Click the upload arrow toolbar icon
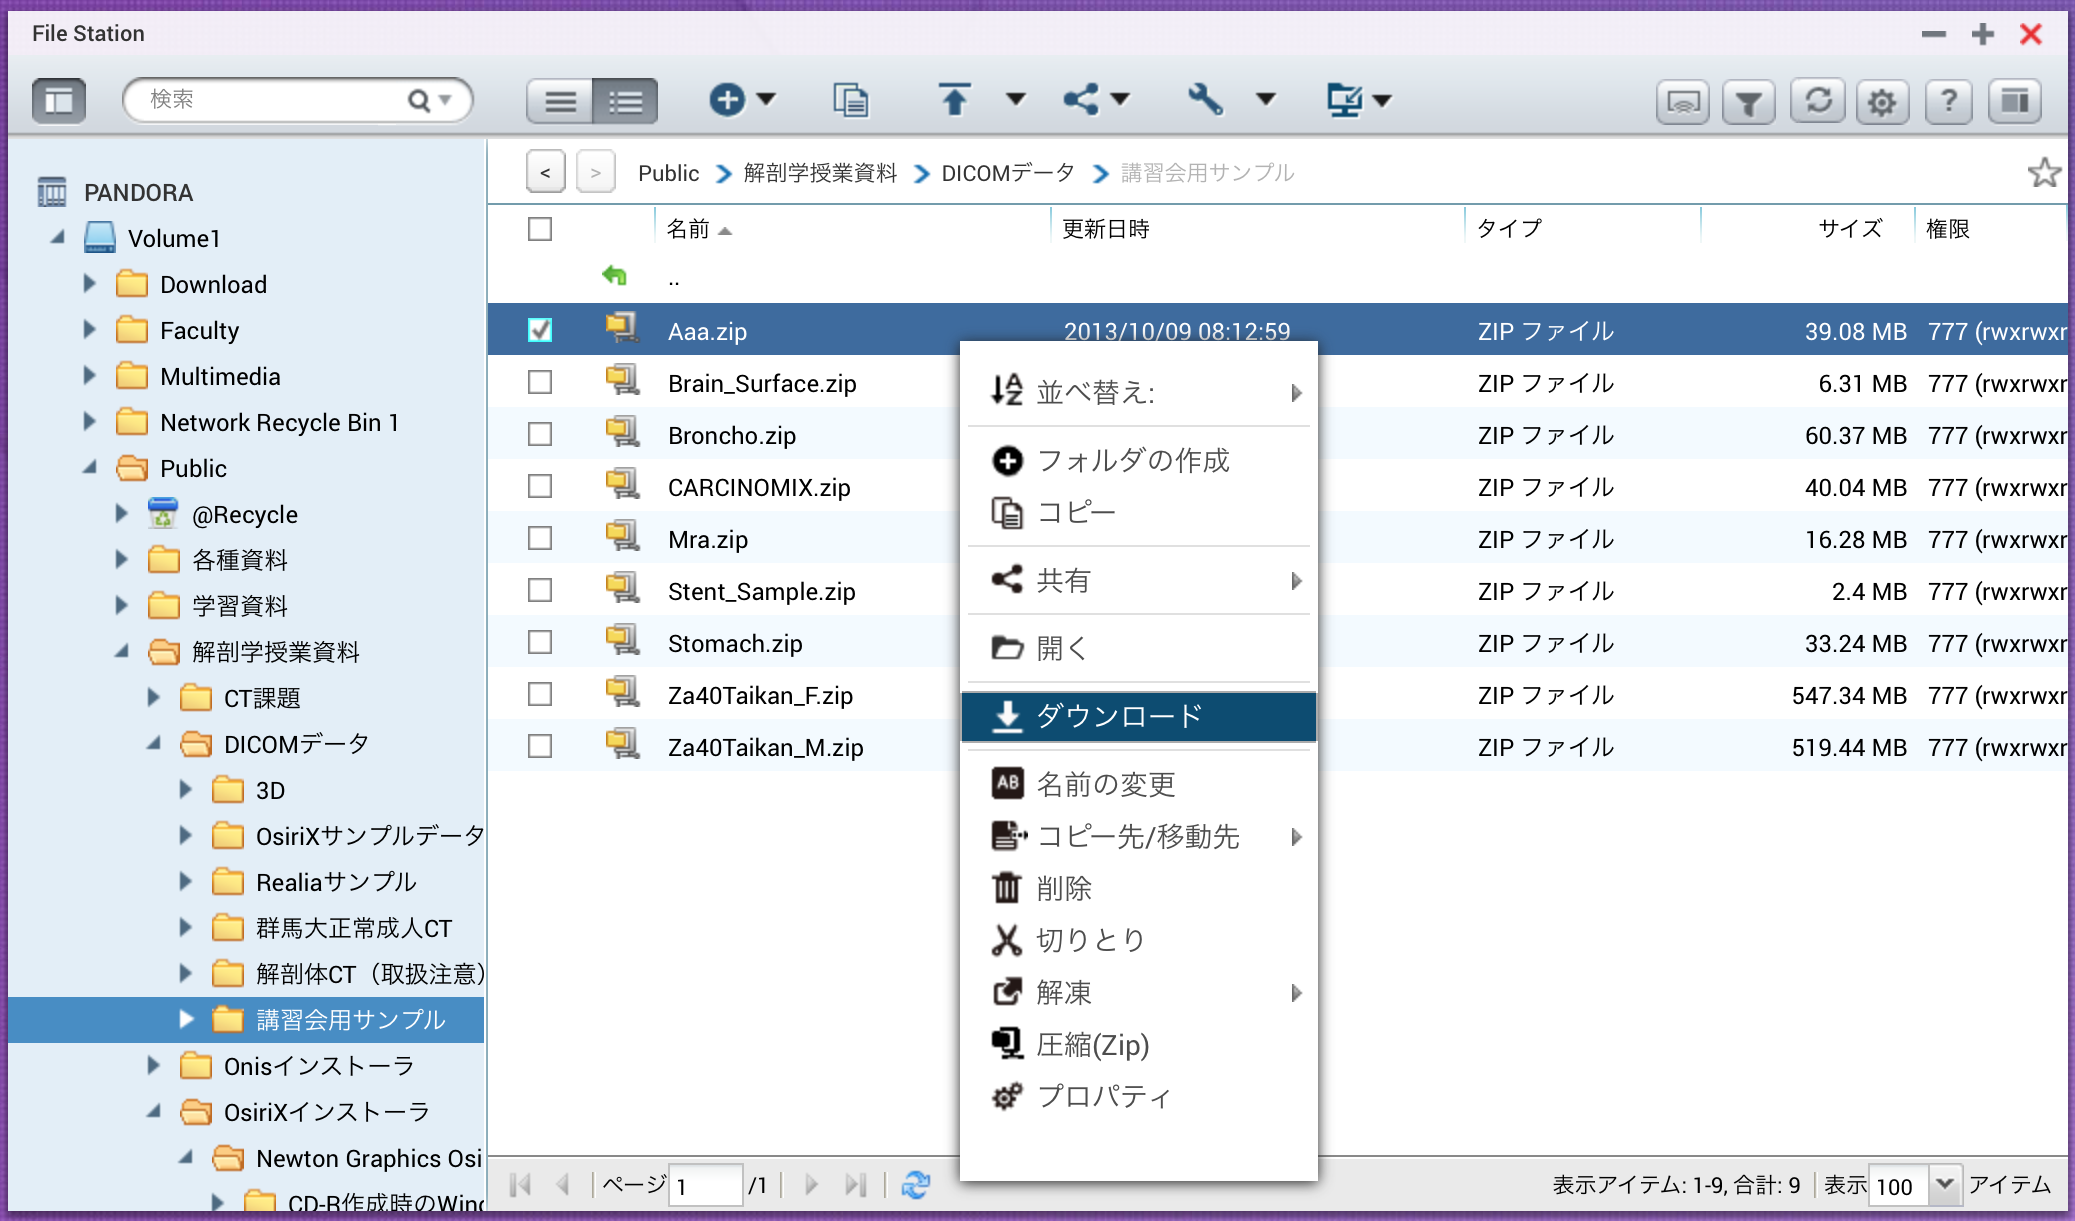This screenshot has height=1221, width=2075. 954,99
